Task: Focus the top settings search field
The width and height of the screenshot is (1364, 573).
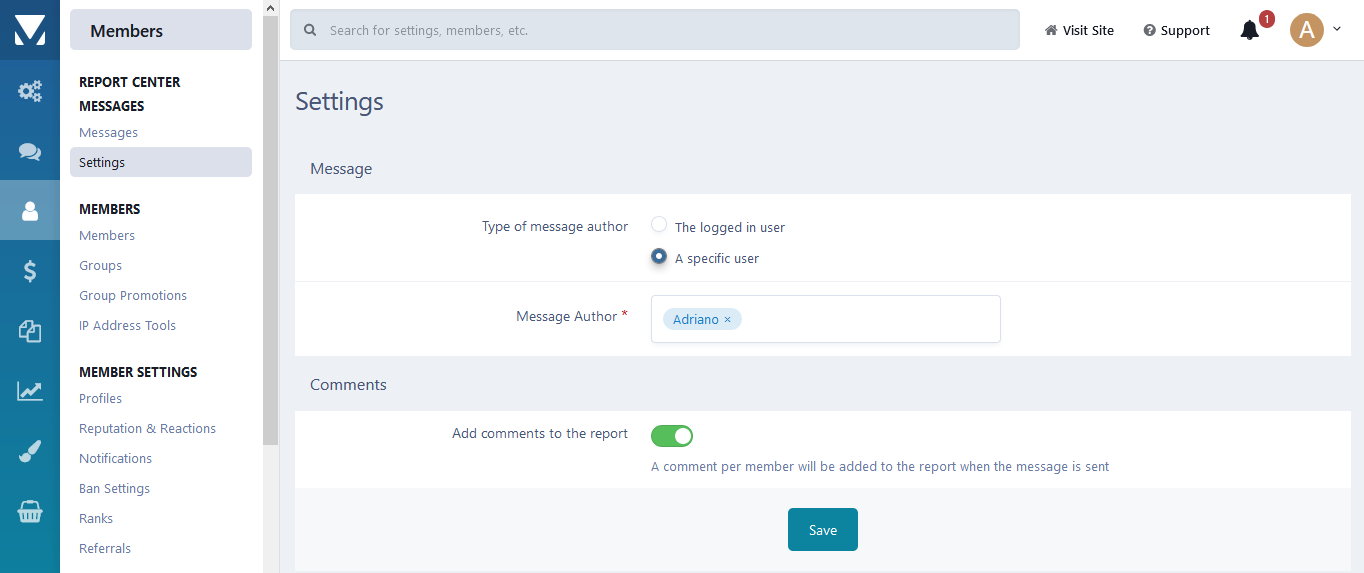Action: pos(655,30)
